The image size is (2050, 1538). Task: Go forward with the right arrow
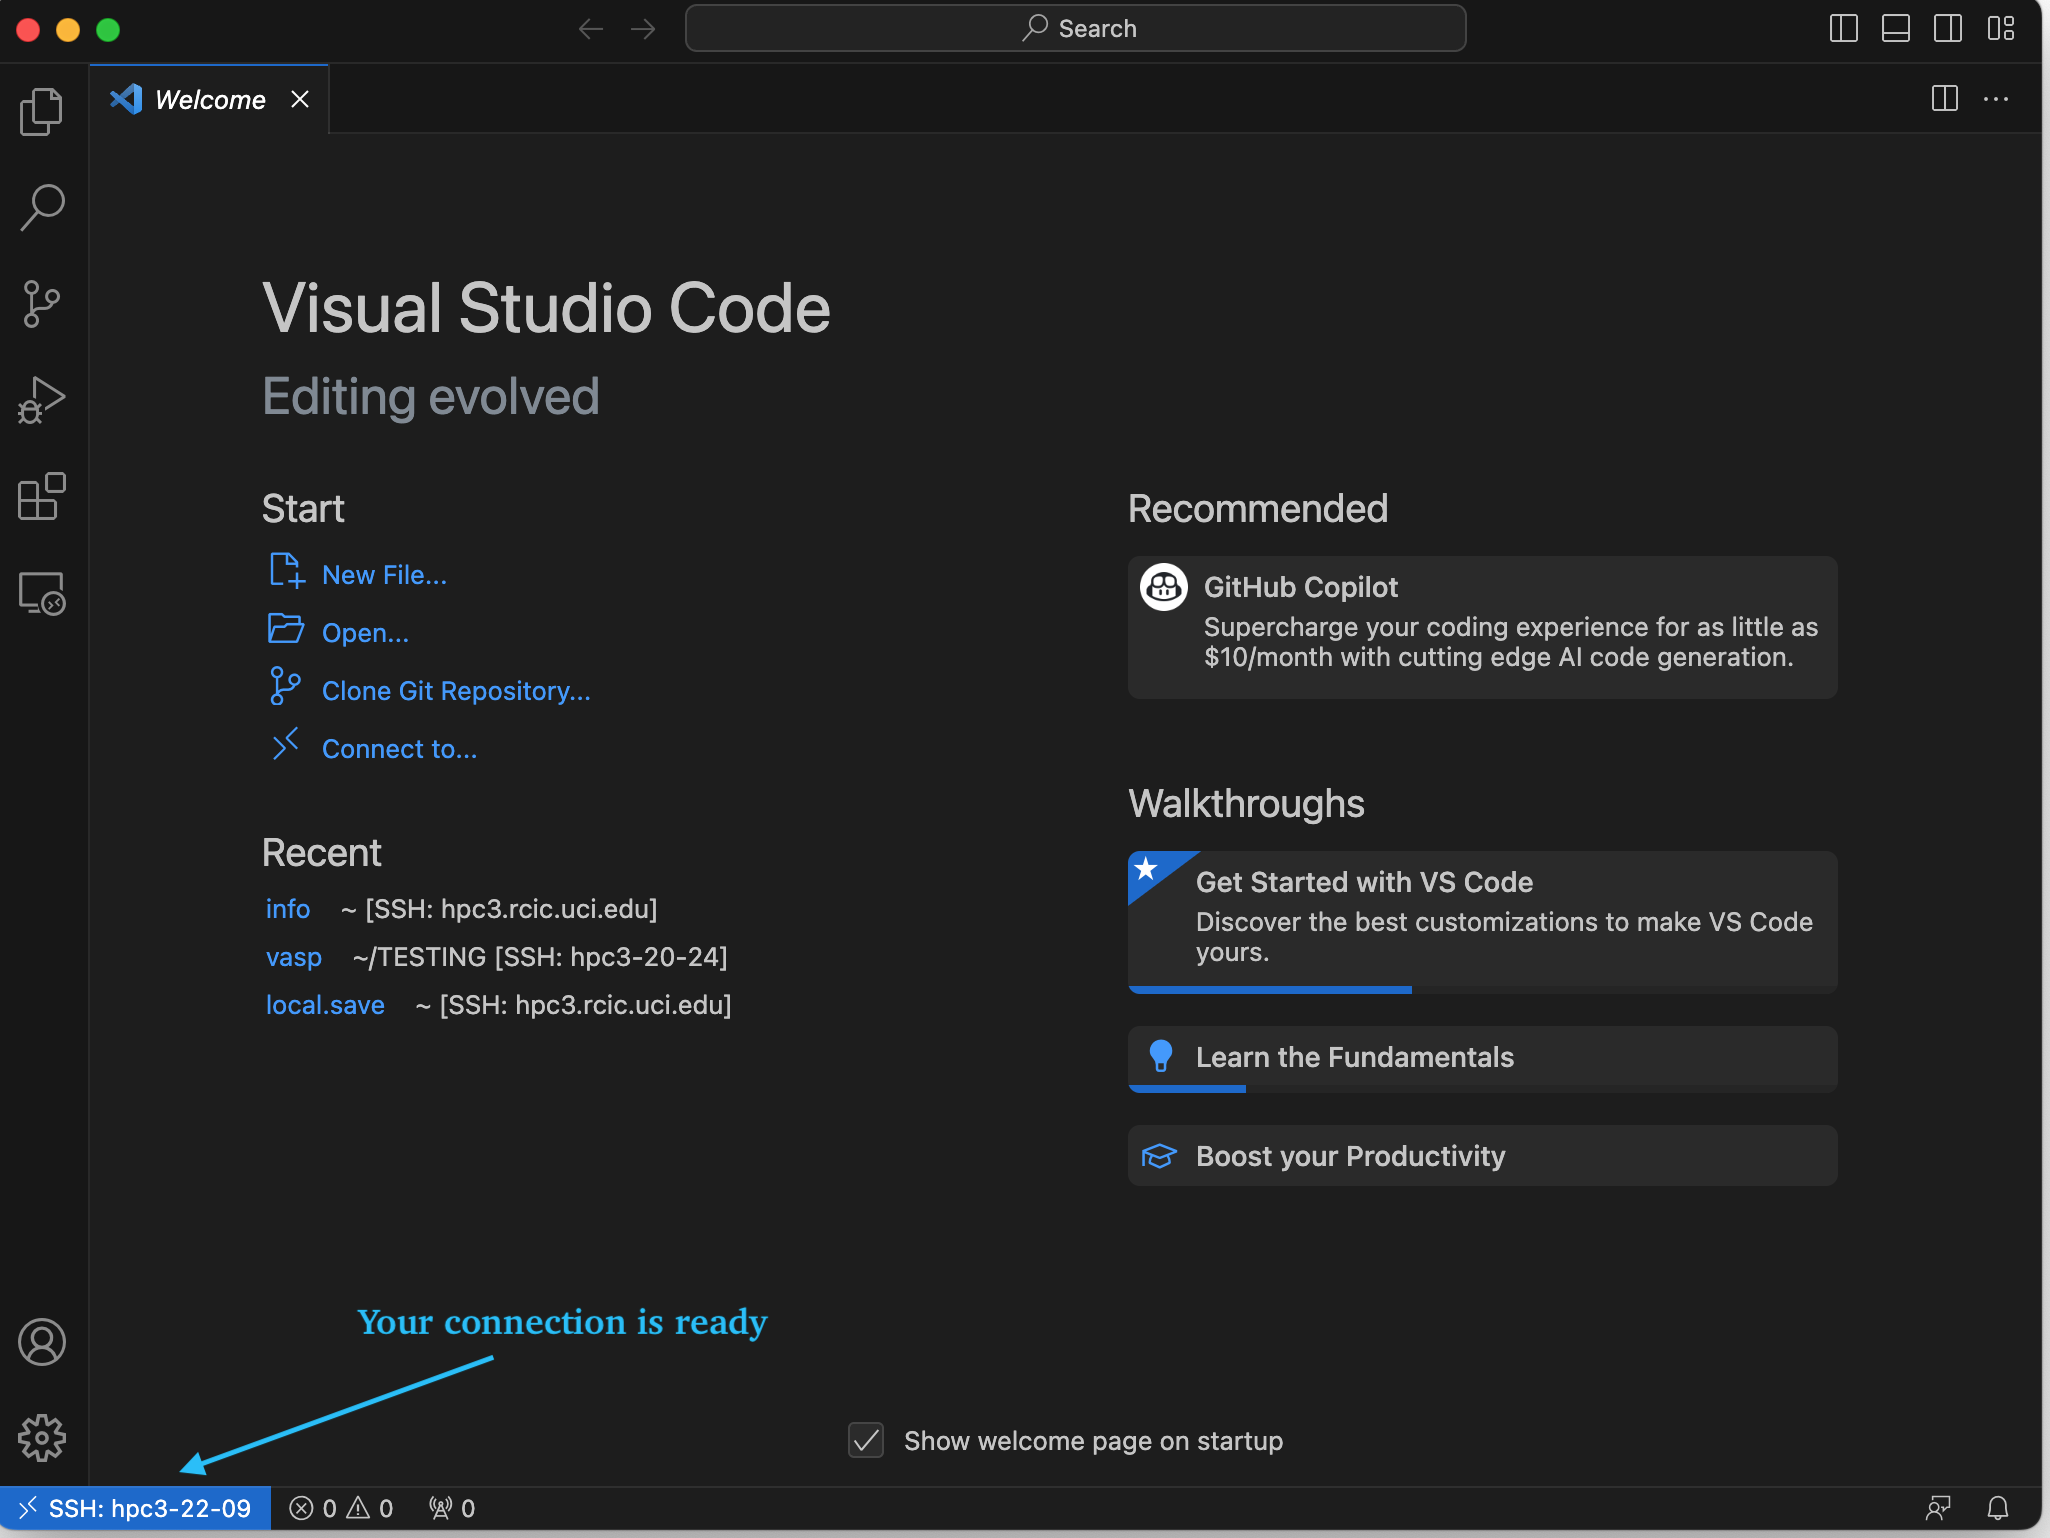point(643,29)
